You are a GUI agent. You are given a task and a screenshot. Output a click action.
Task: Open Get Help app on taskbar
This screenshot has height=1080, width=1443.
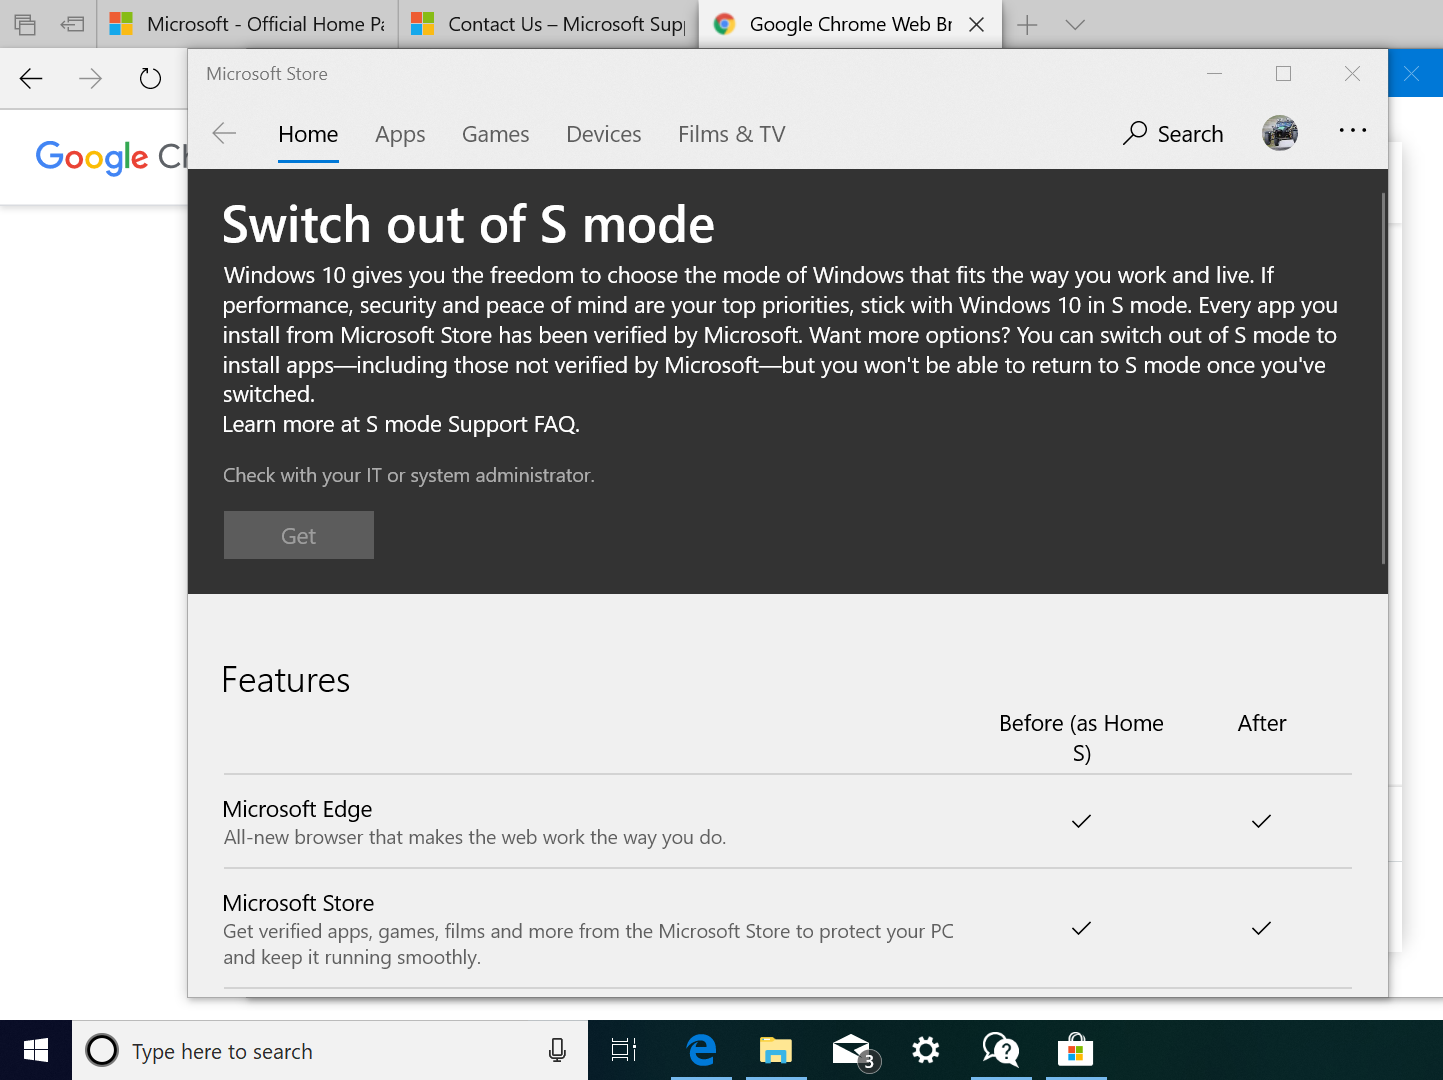pos(1000,1050)
